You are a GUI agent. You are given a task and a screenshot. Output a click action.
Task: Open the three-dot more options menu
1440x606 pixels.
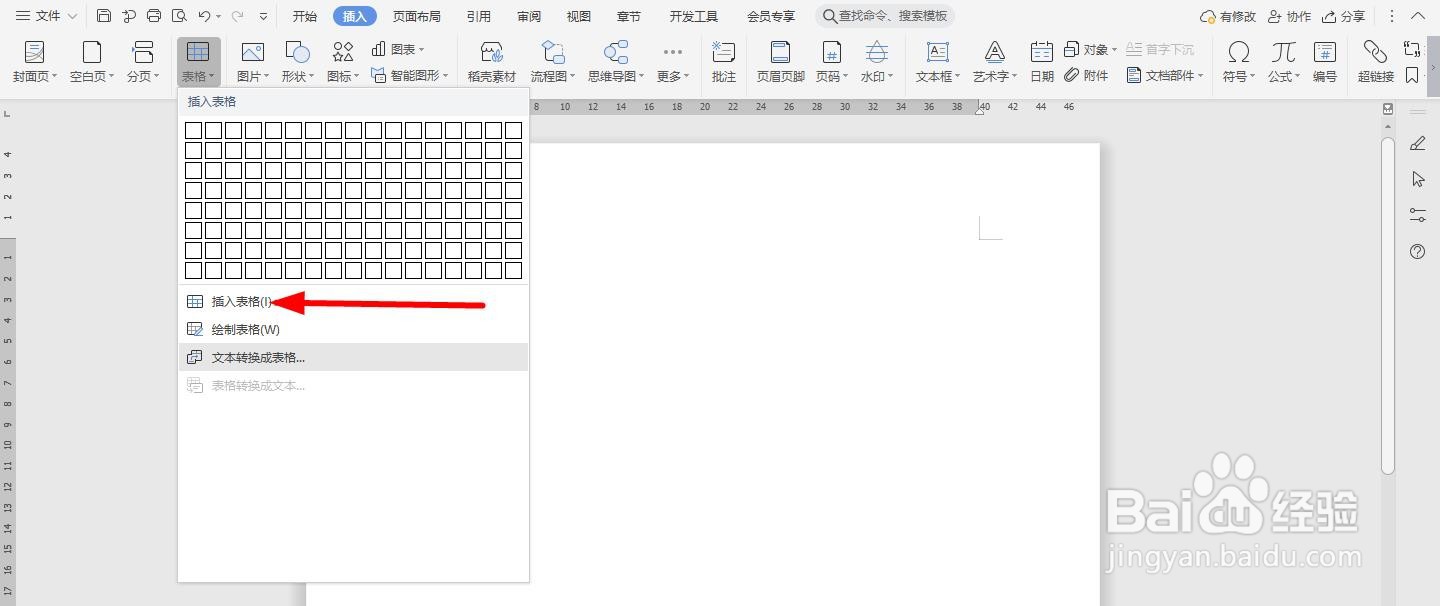[1392, 16]
